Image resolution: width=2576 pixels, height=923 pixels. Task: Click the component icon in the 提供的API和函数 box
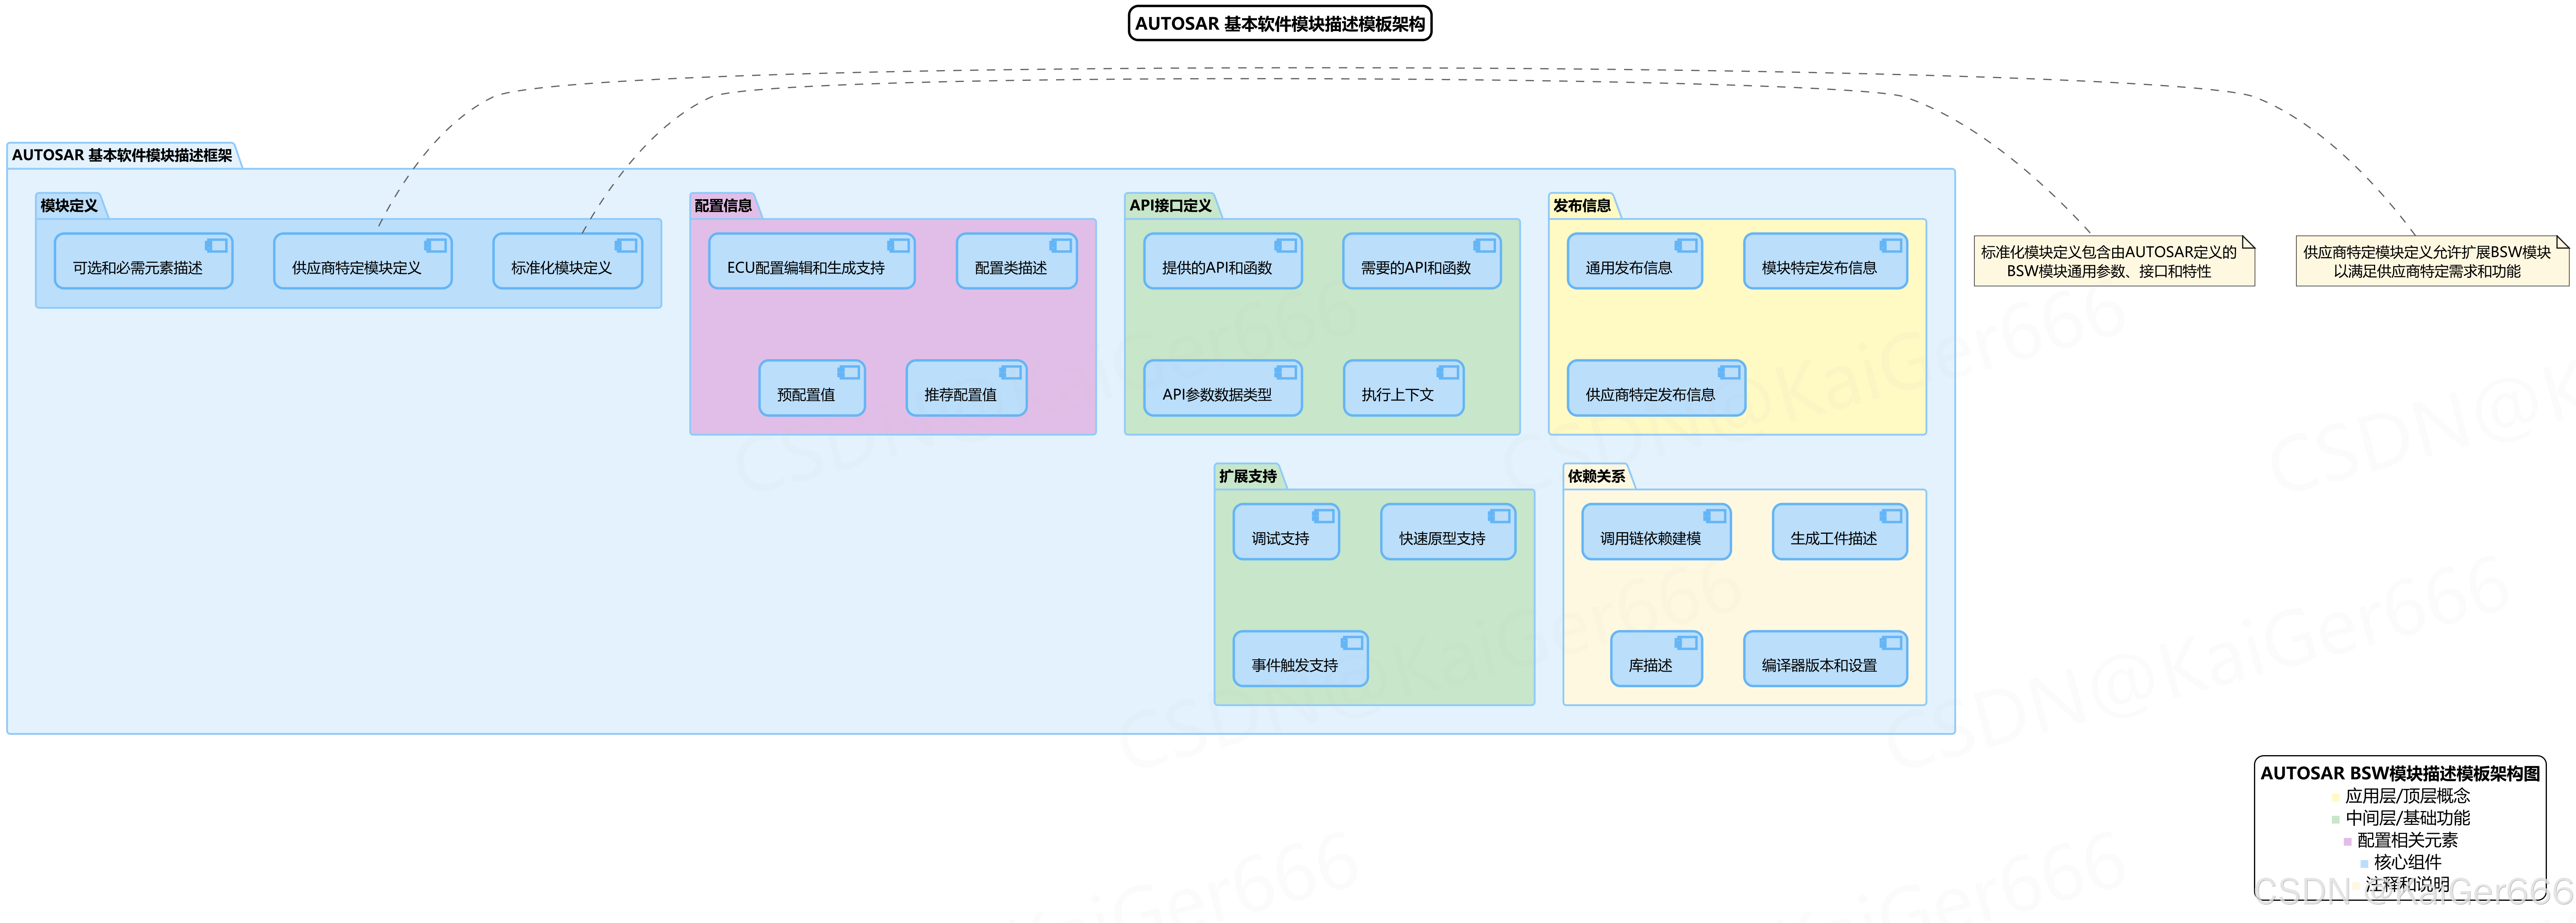click(1286, 246)
